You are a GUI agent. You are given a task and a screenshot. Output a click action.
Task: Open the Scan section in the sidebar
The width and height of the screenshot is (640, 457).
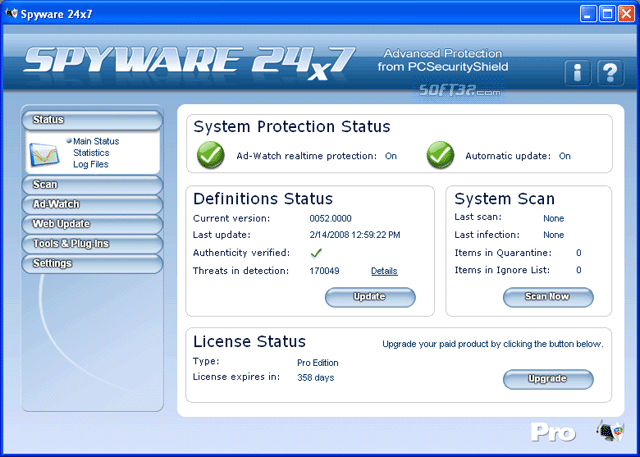92,185
